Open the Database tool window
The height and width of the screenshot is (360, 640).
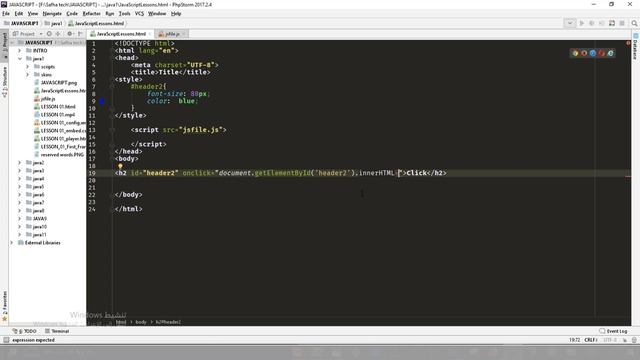pyautogui.click(x=636, y=47)
